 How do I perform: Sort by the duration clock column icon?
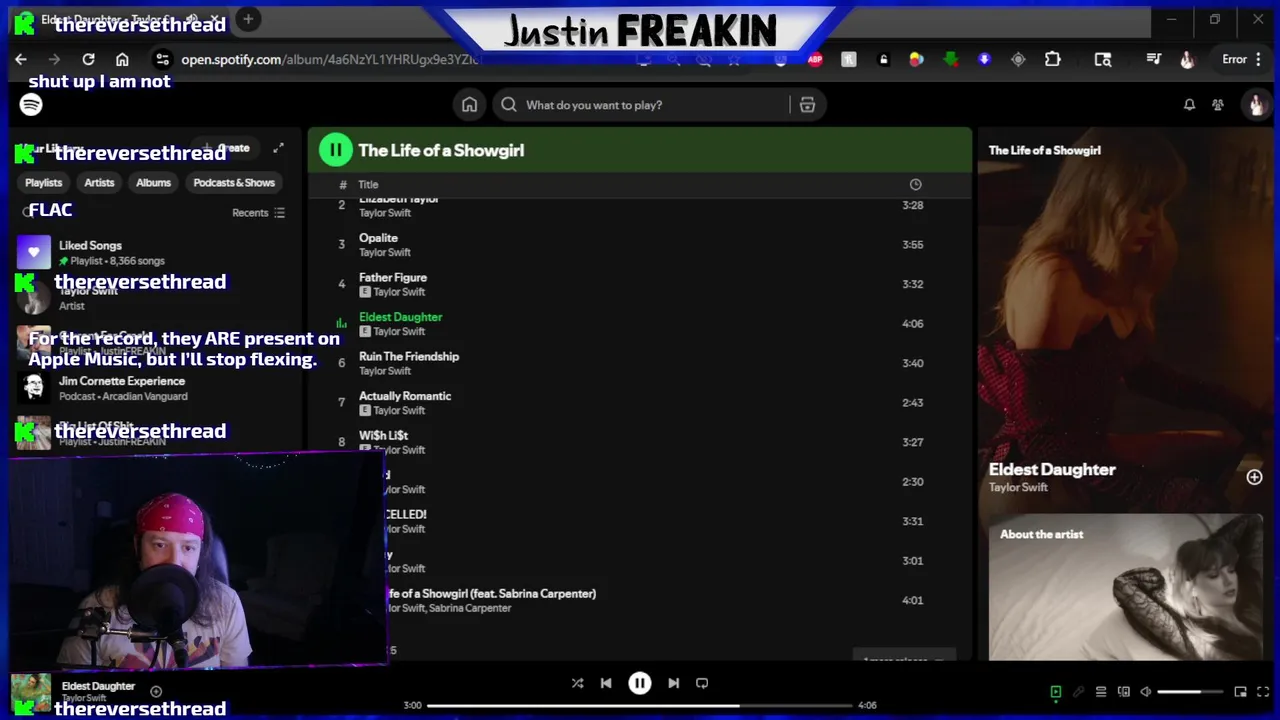click(915, 184)
